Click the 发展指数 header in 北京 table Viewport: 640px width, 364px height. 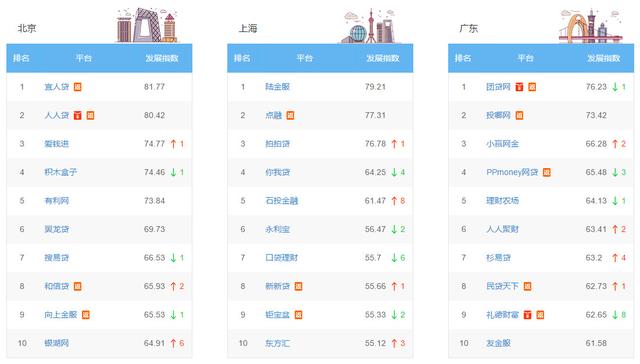162,58
